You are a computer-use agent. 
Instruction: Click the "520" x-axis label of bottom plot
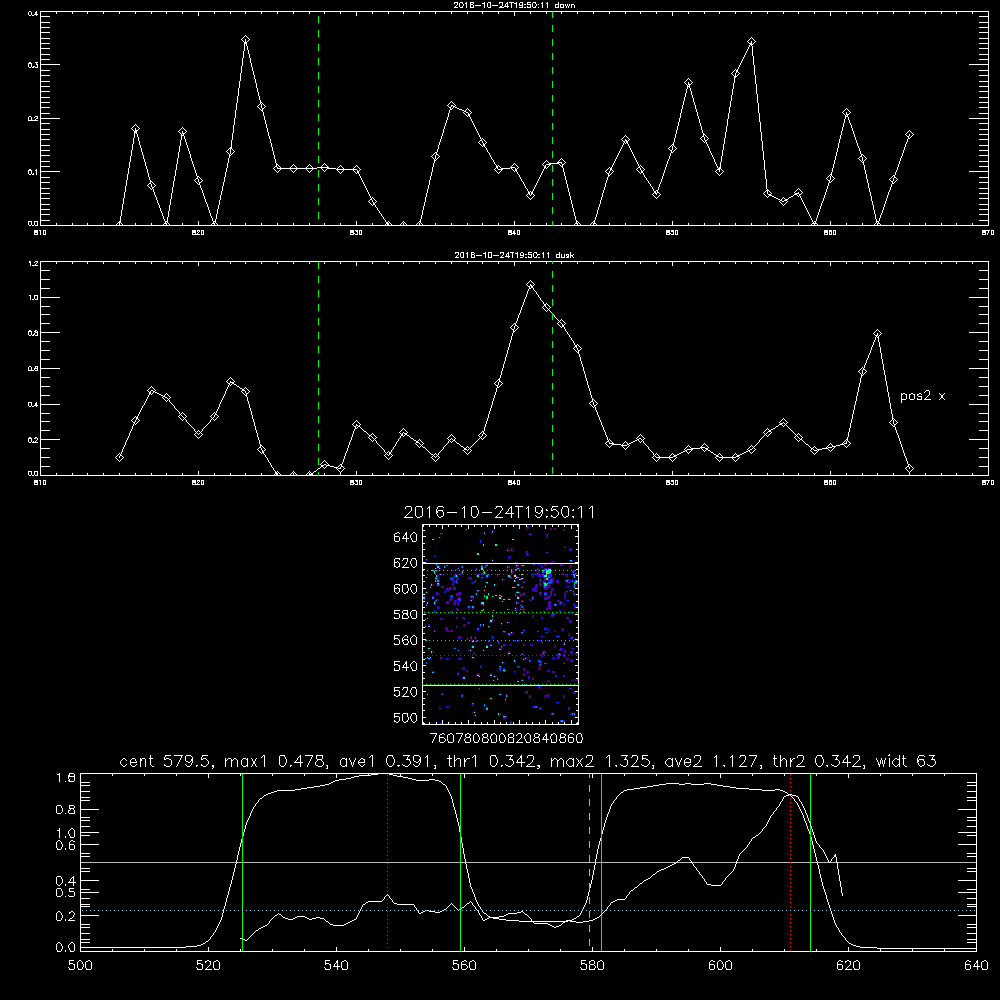(x=208, y=966)
